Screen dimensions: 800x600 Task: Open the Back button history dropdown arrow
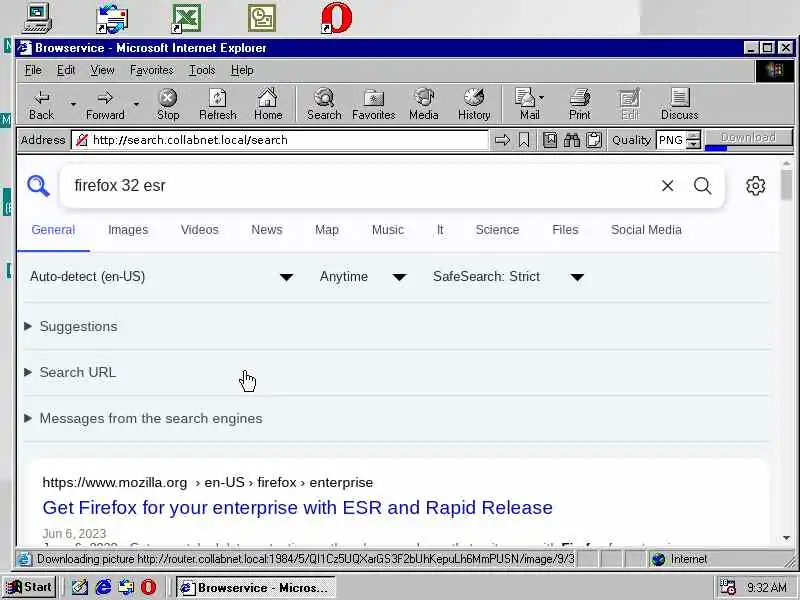tap(73, 105)
